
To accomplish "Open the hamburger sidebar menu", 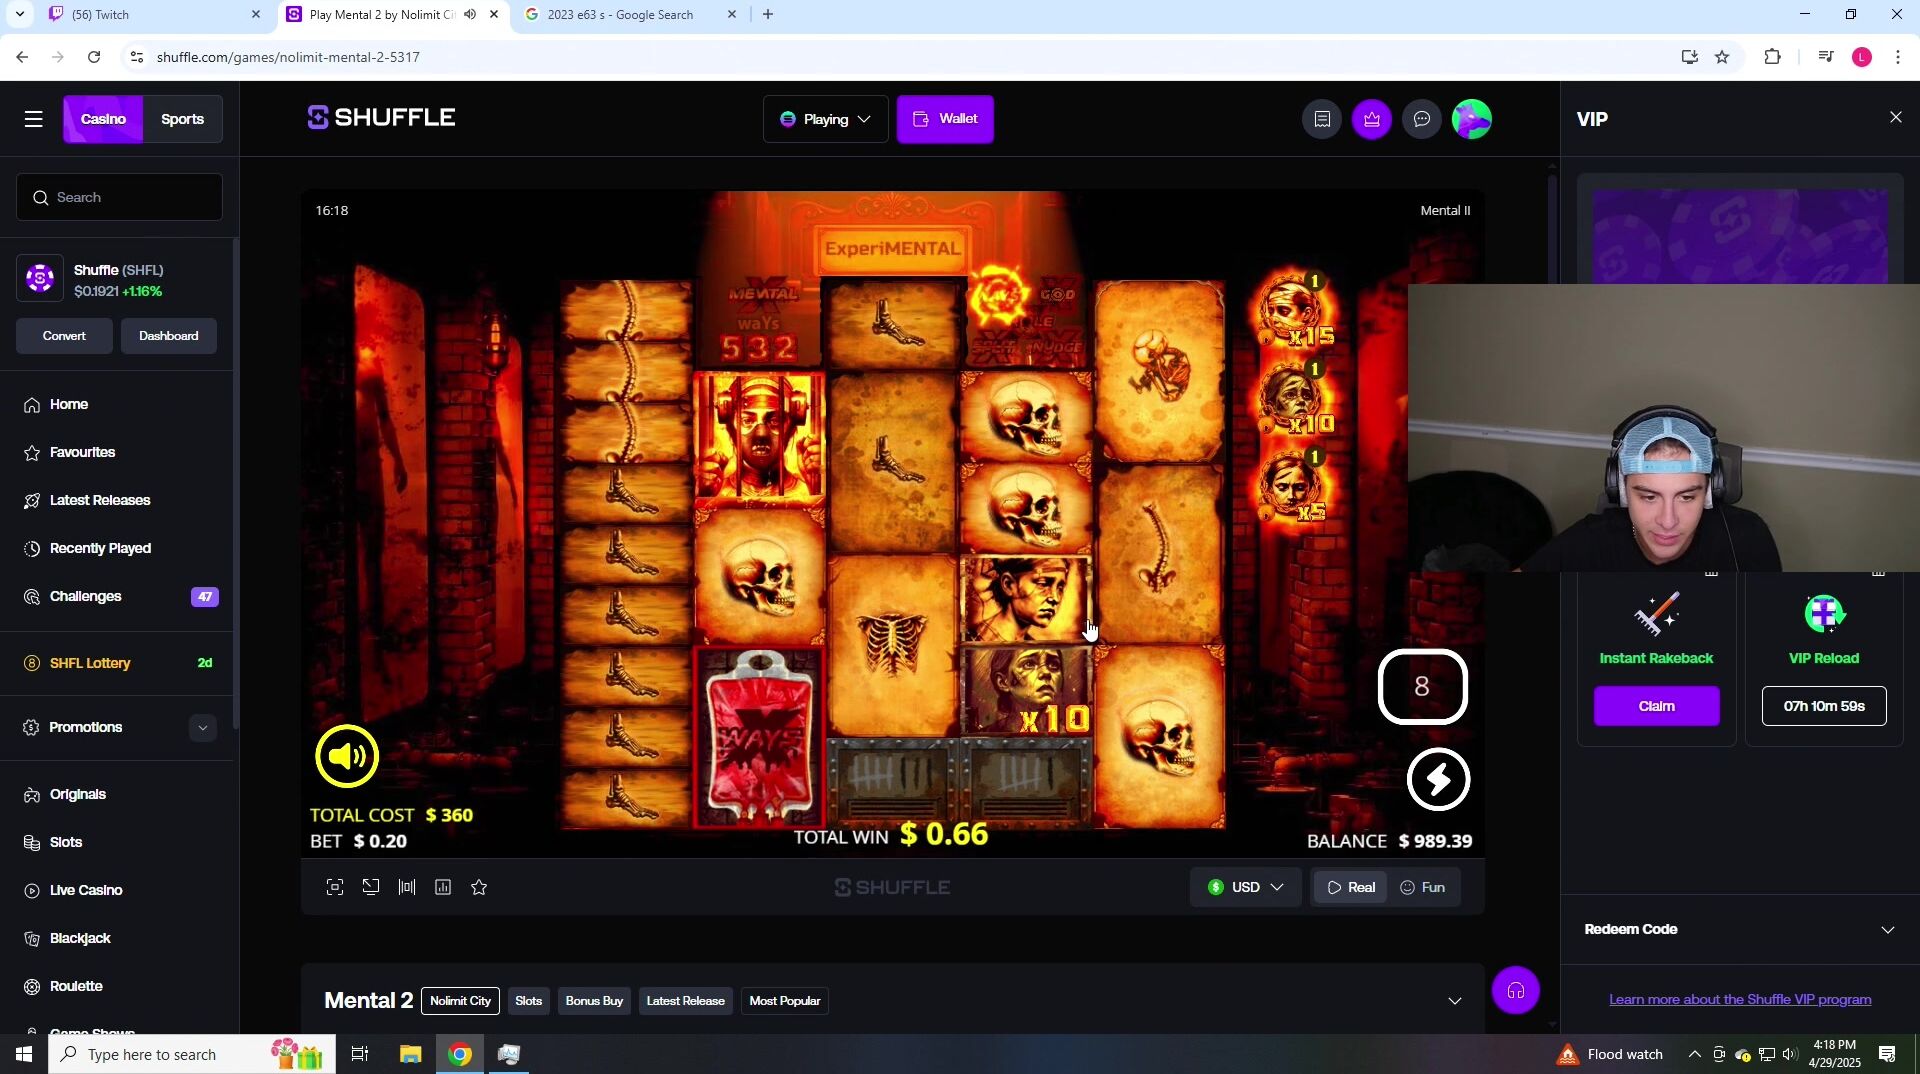I will (34, 119).
